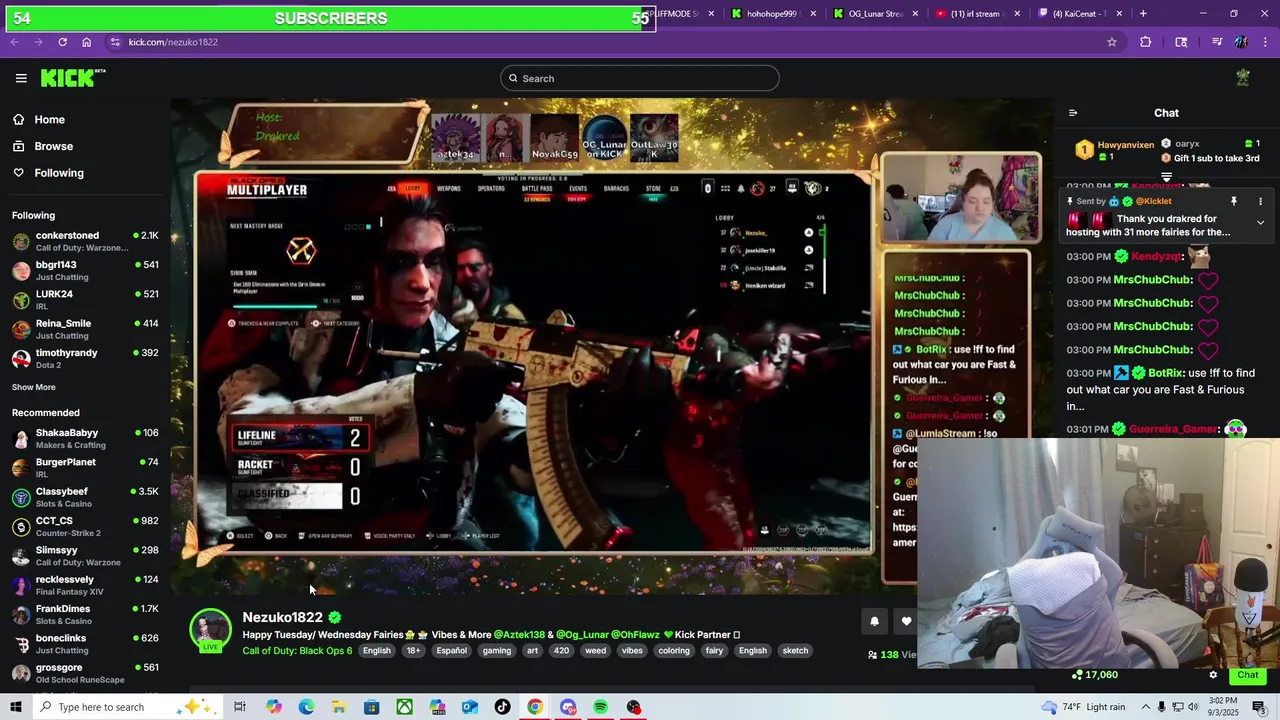
Task: Toggle follow heart for Nezuko1822
Action: (906, 621)
